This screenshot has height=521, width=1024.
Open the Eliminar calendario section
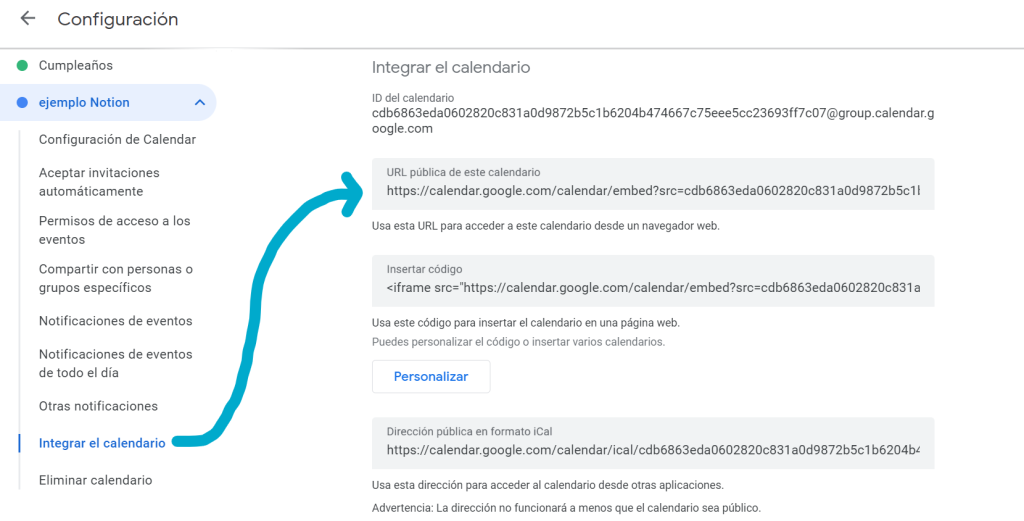pyautogui.click(x=95, y=480)
